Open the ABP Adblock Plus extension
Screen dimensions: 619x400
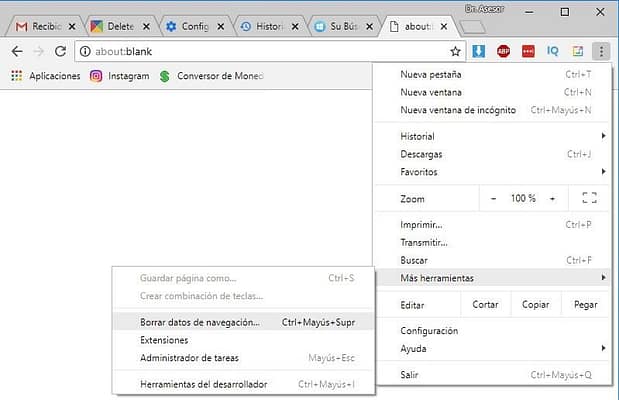[x=503, y=51]
